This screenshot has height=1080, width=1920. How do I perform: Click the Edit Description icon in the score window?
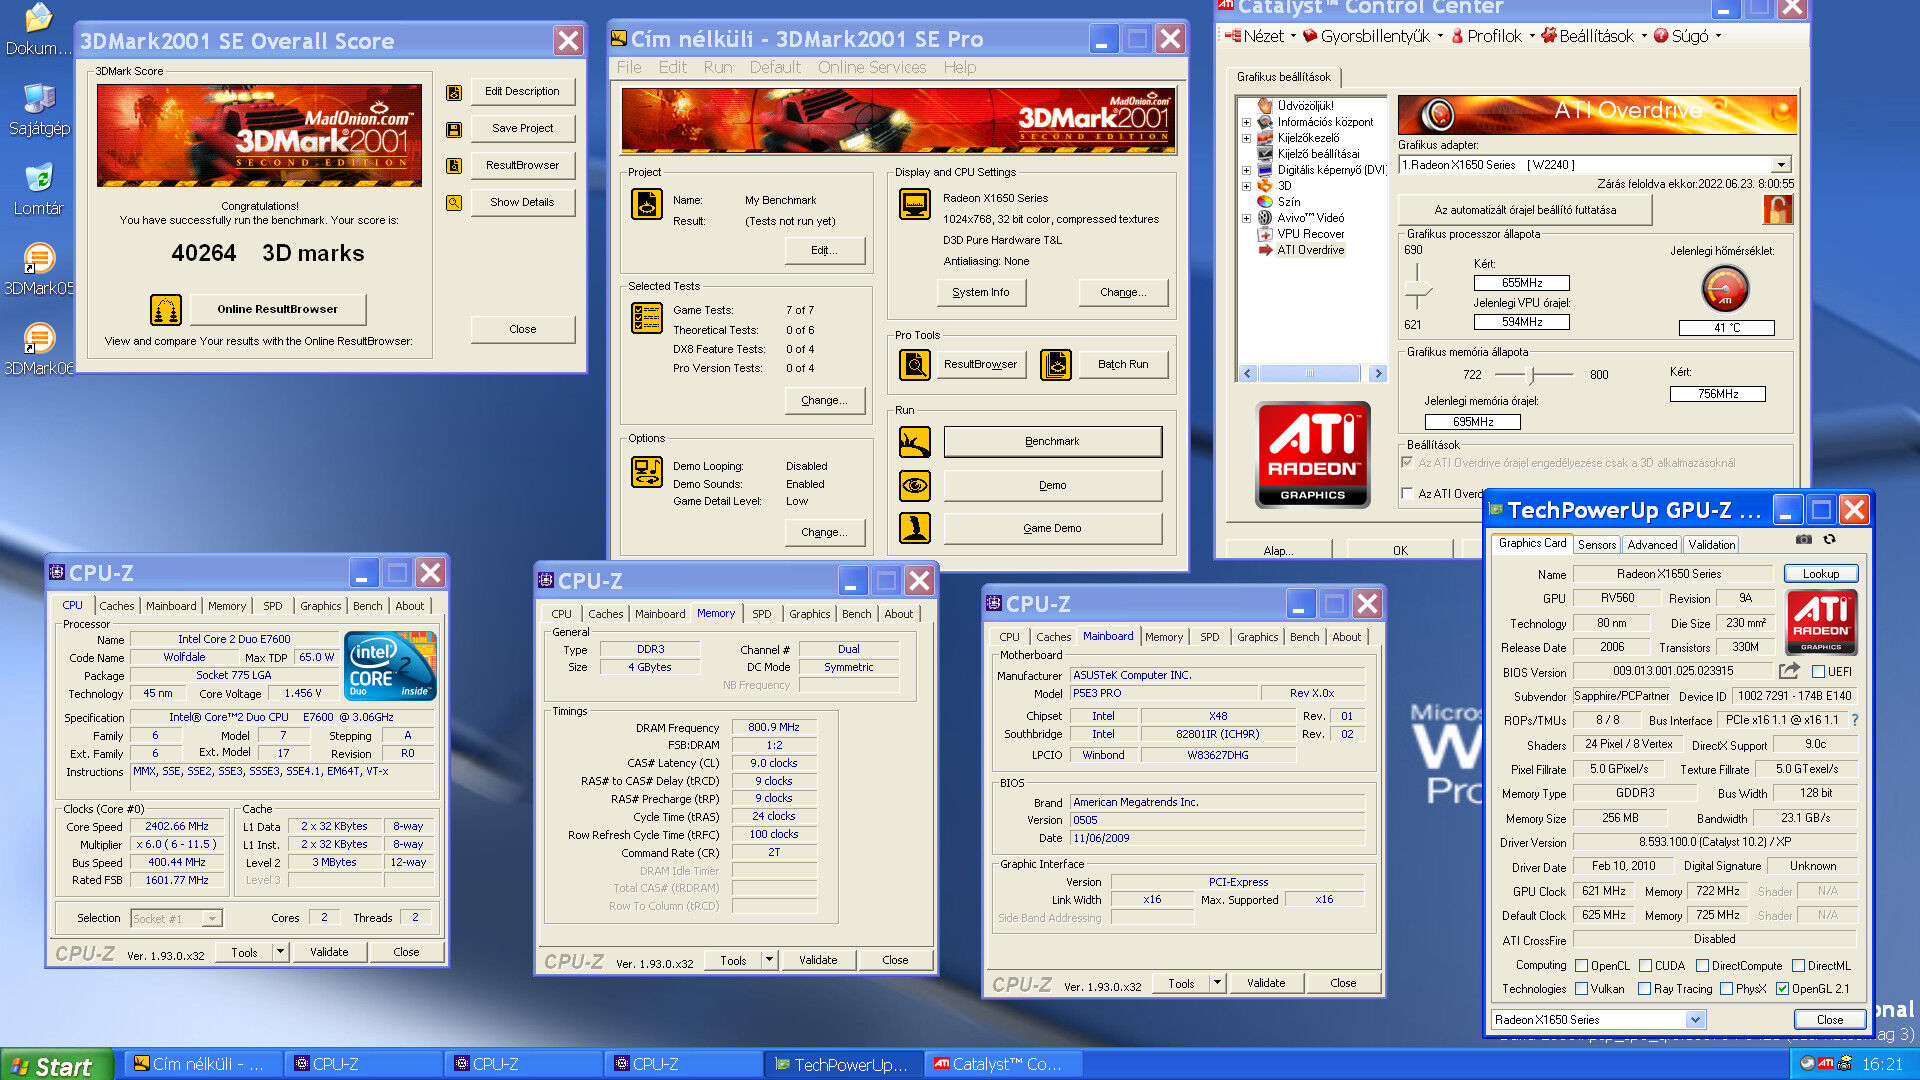coord(454,92)
